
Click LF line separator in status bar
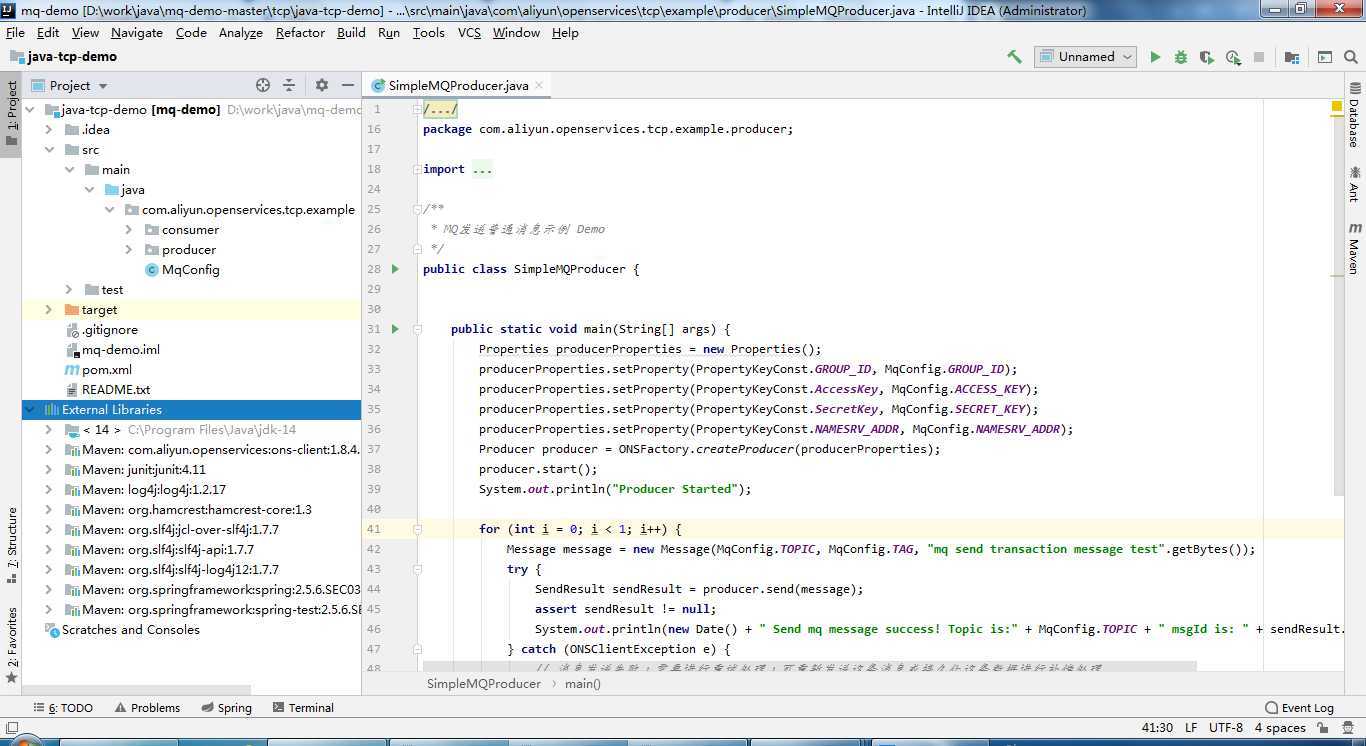point(1191,728)
